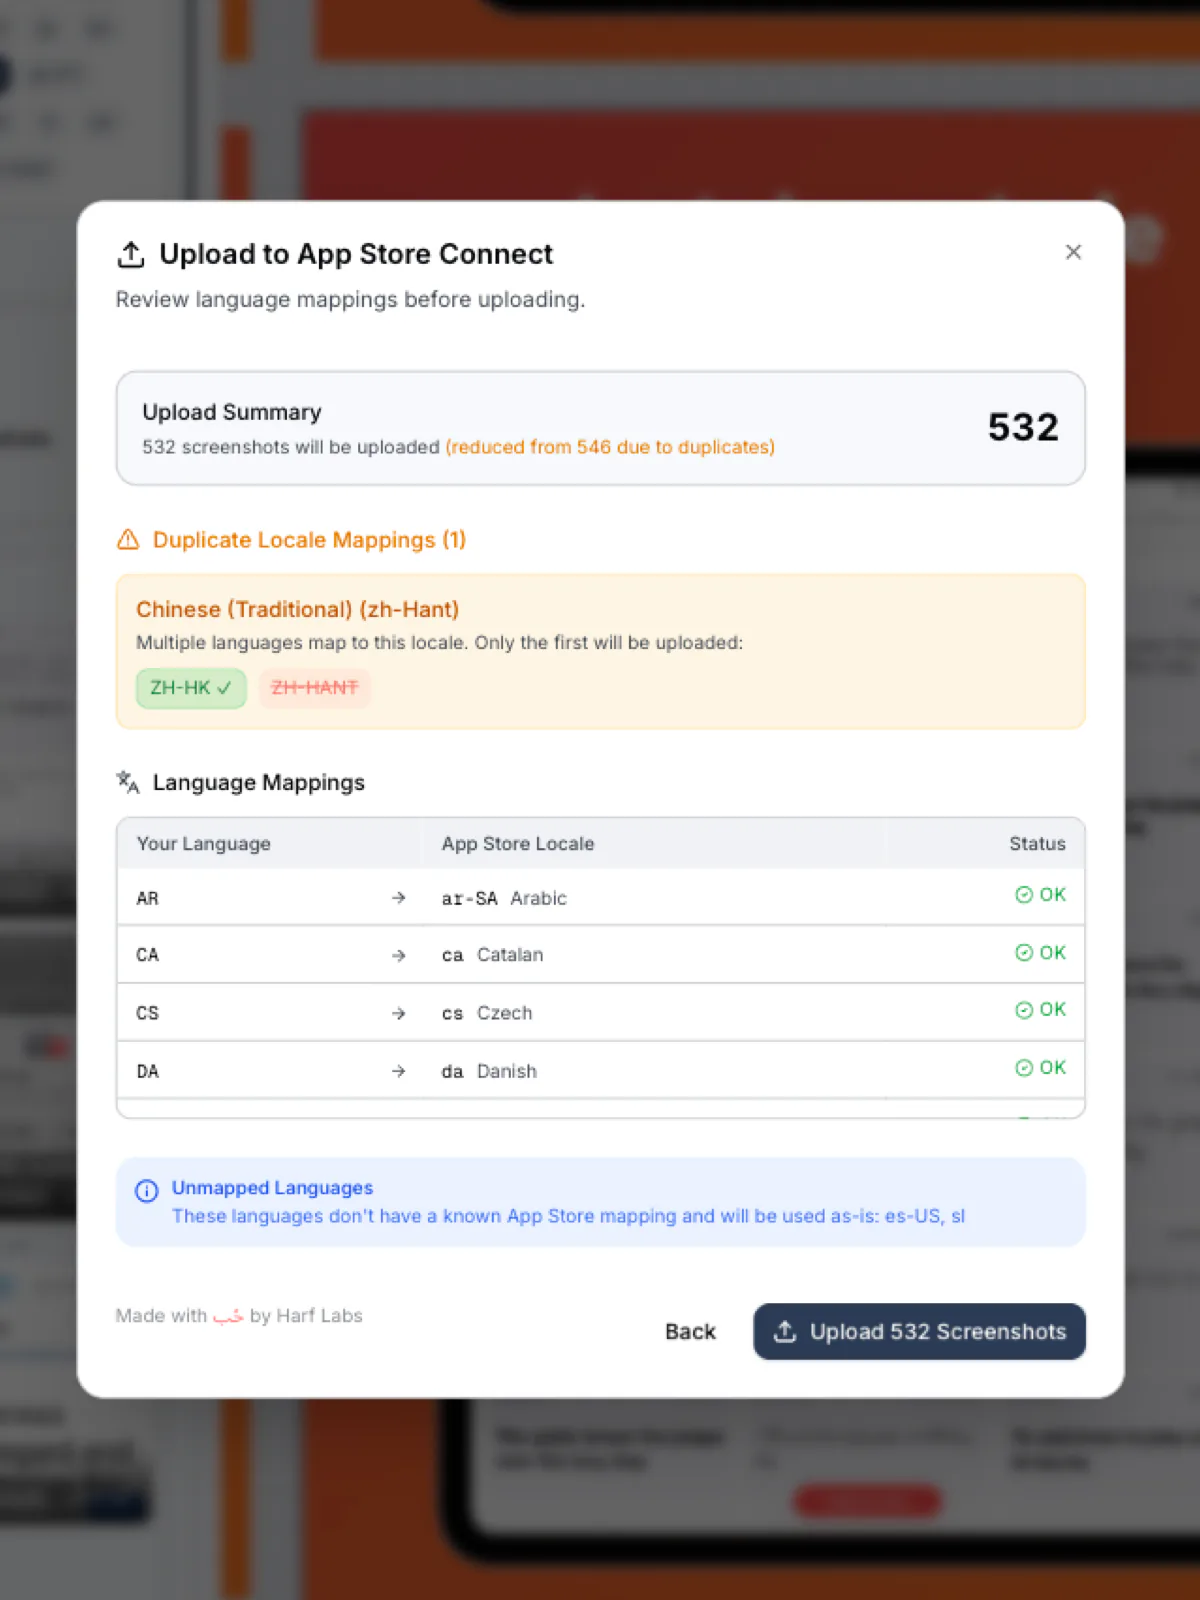Go back with the Back button
The image size is (1200, 1600).
[x=690, y=1332]
